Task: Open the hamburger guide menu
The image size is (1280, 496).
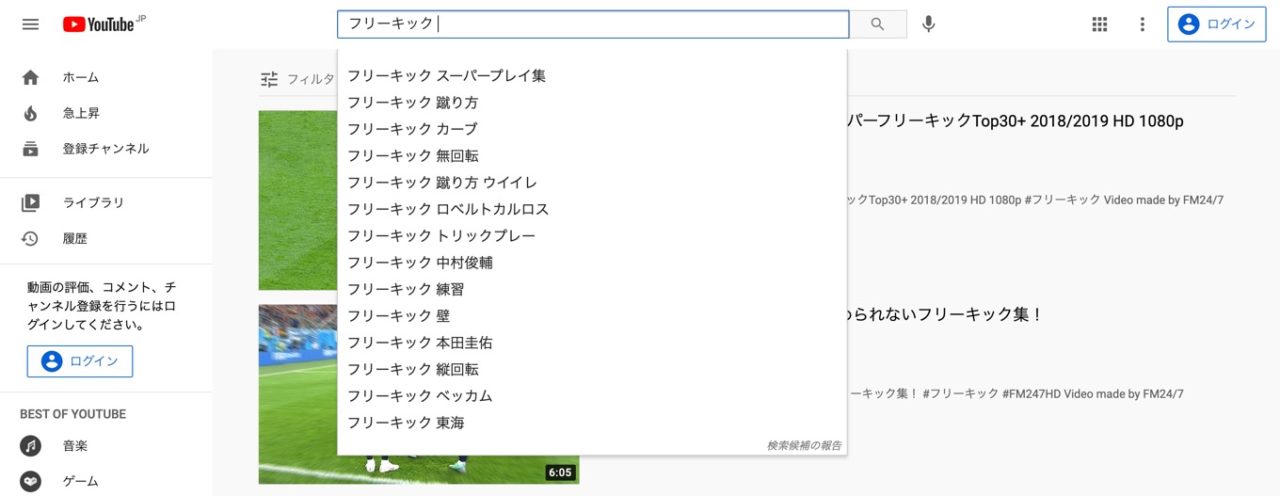Action: pos(31,24)
